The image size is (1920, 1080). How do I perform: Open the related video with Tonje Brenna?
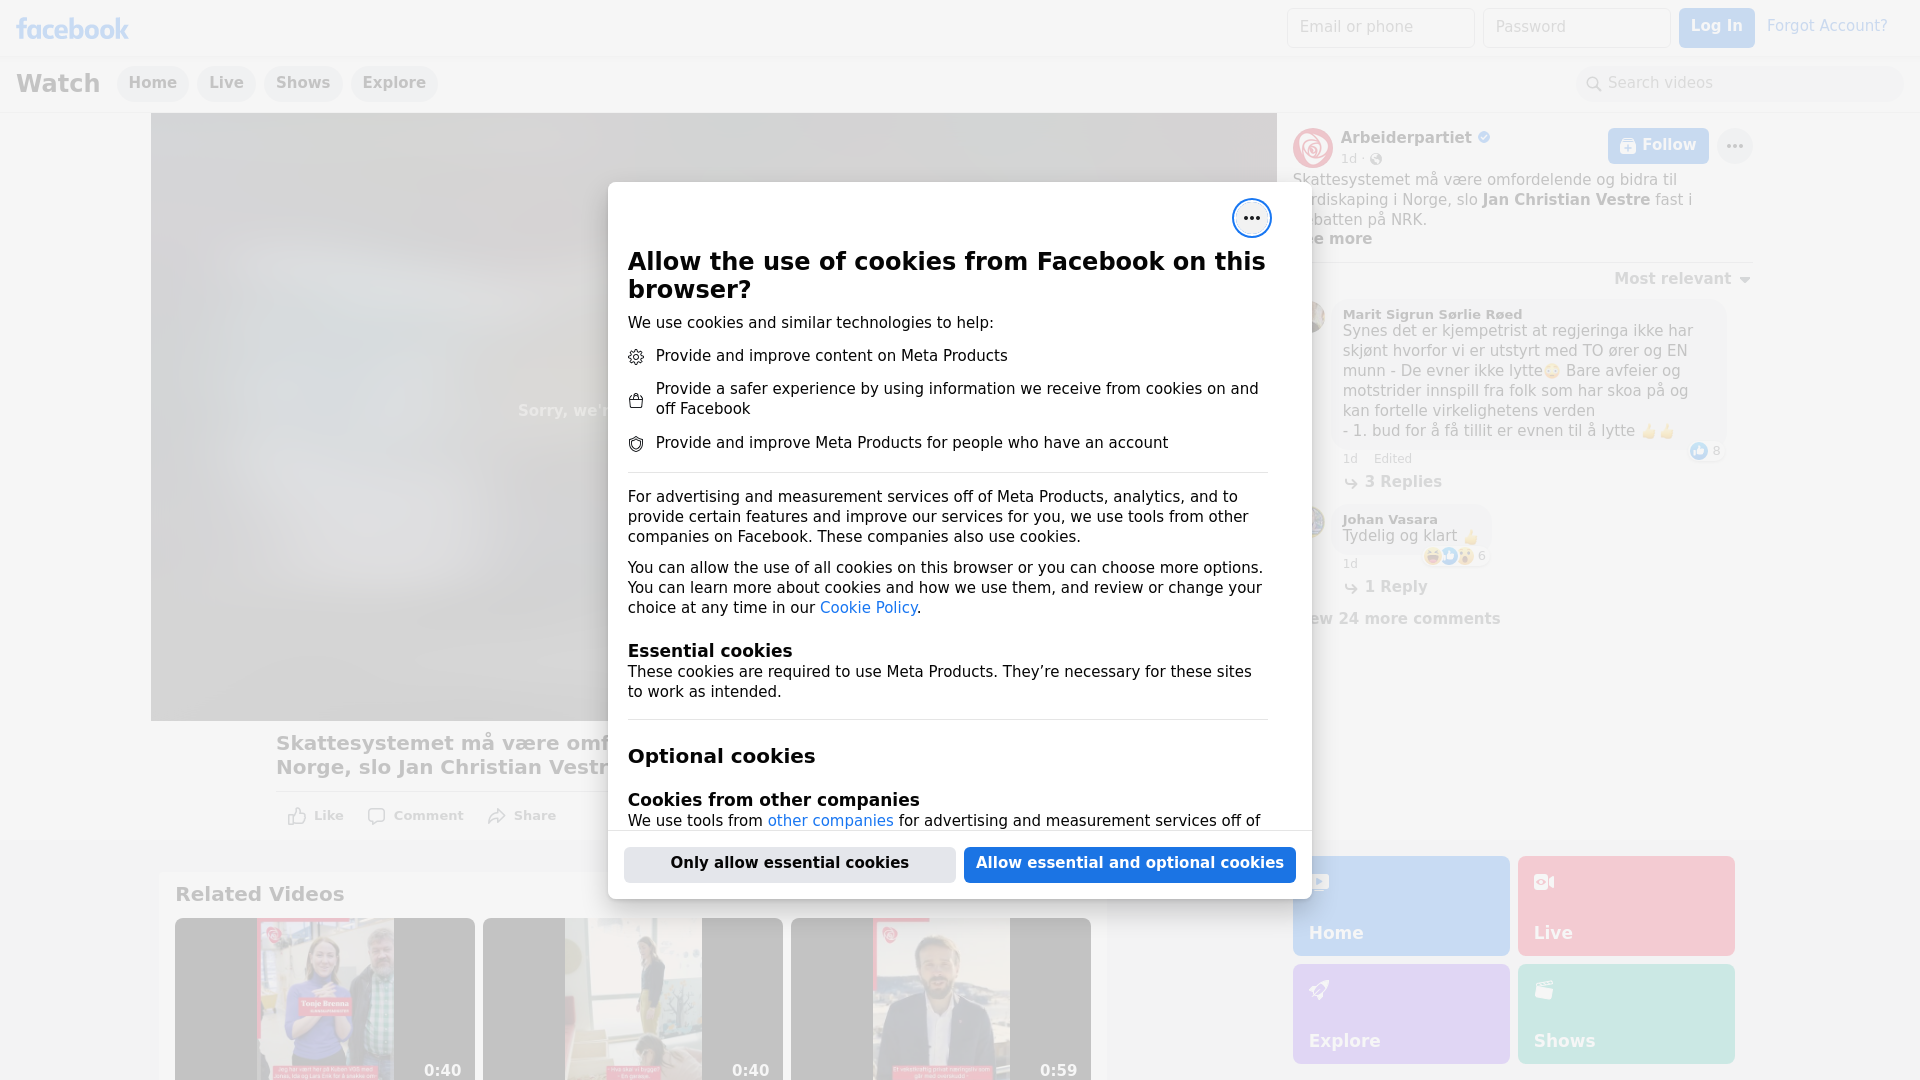[325, 999]
